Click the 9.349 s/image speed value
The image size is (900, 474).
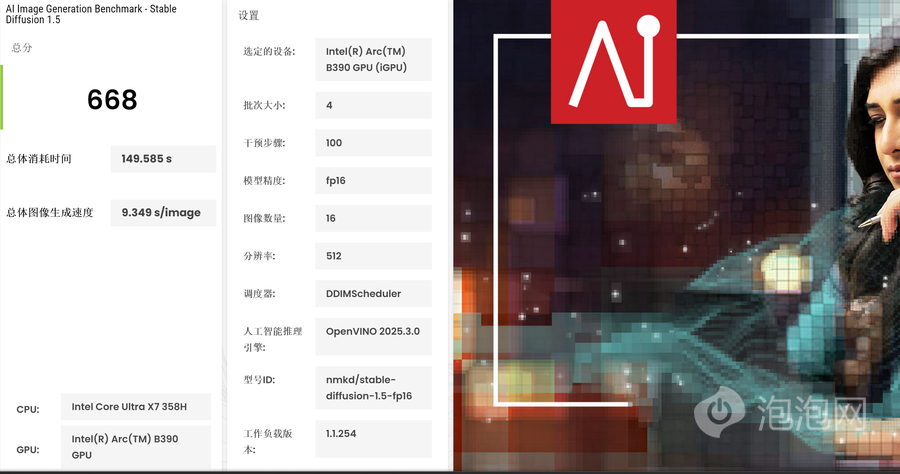pyautogui.click(x=162, y=213)
